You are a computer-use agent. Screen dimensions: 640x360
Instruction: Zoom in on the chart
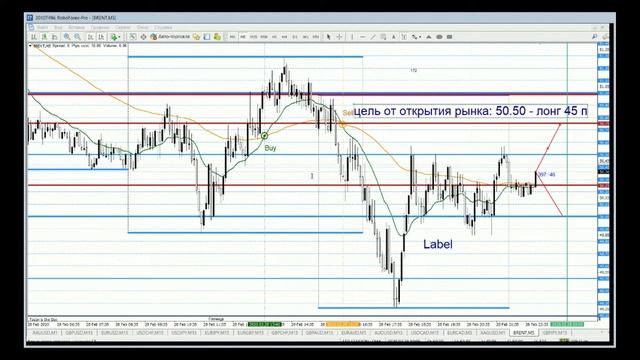pos(67,37)
